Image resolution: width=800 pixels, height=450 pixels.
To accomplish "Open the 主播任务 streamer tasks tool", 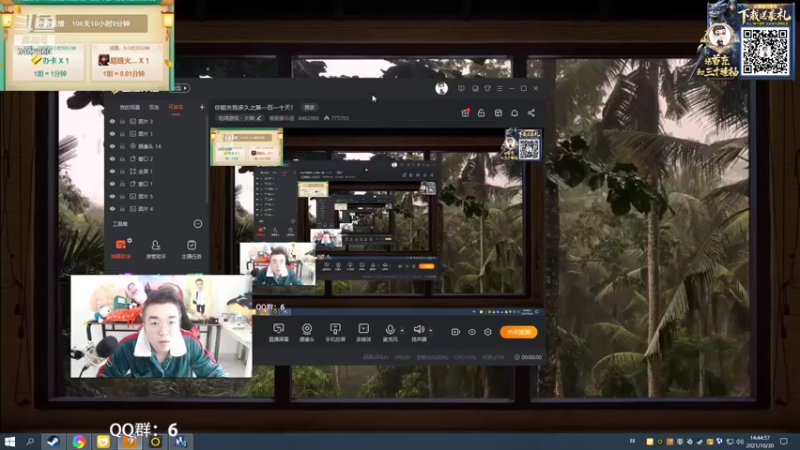I will click(191, 249).
